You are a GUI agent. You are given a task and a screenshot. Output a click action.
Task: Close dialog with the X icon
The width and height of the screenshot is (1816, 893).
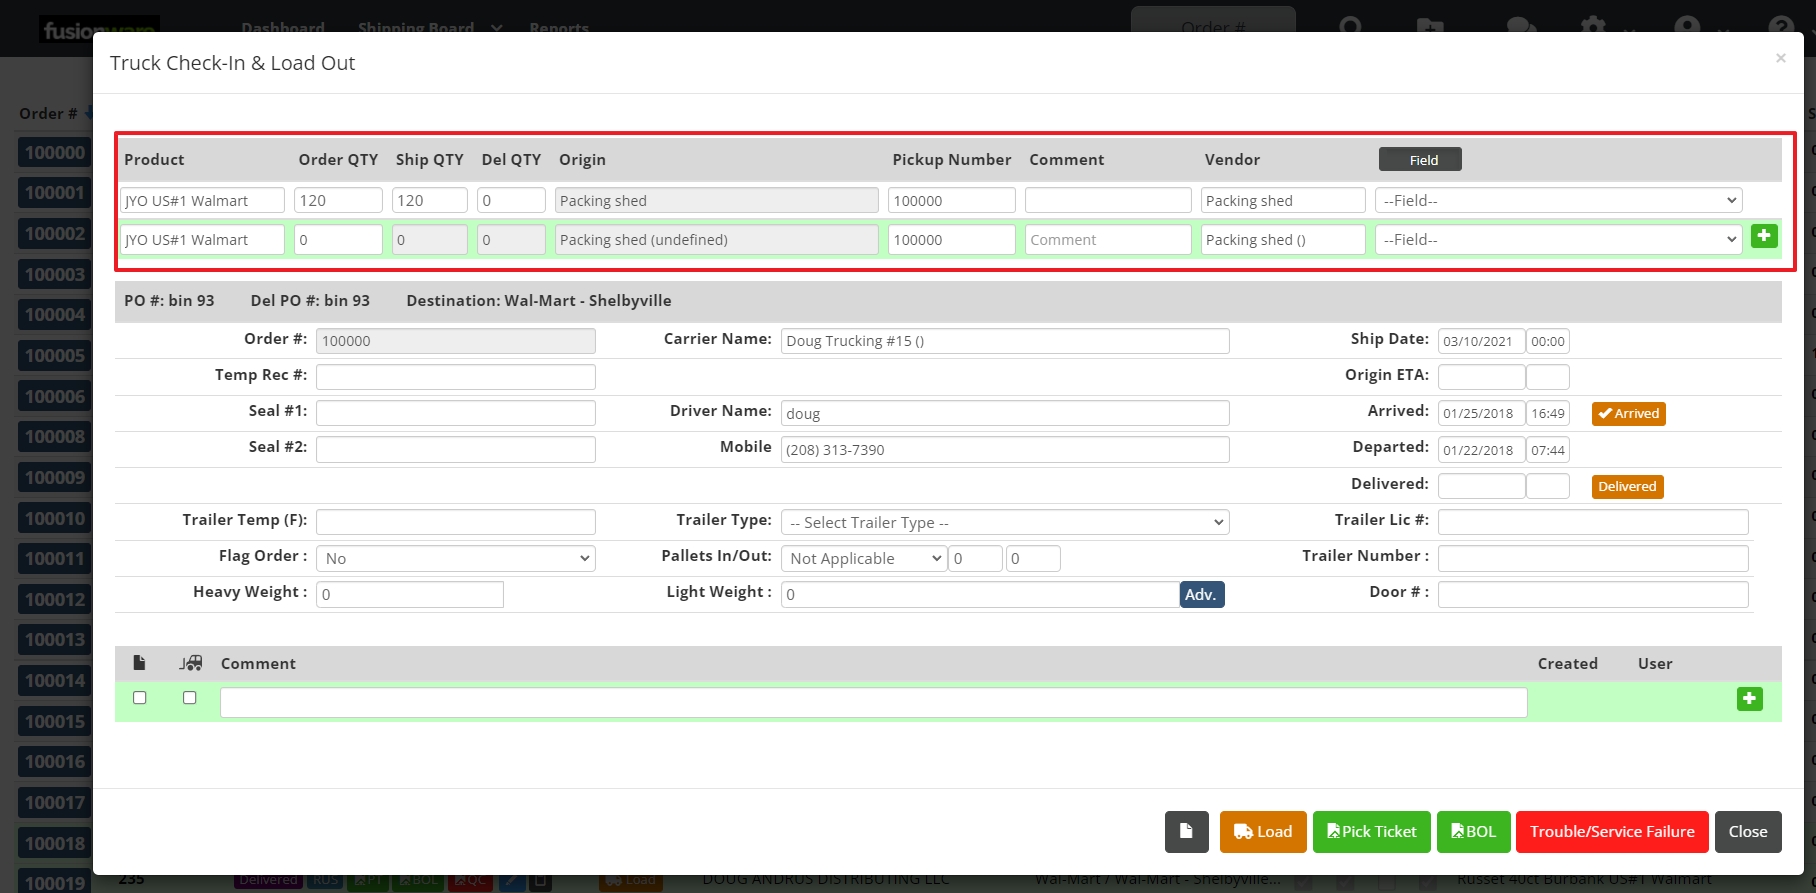pos(1780,59)
